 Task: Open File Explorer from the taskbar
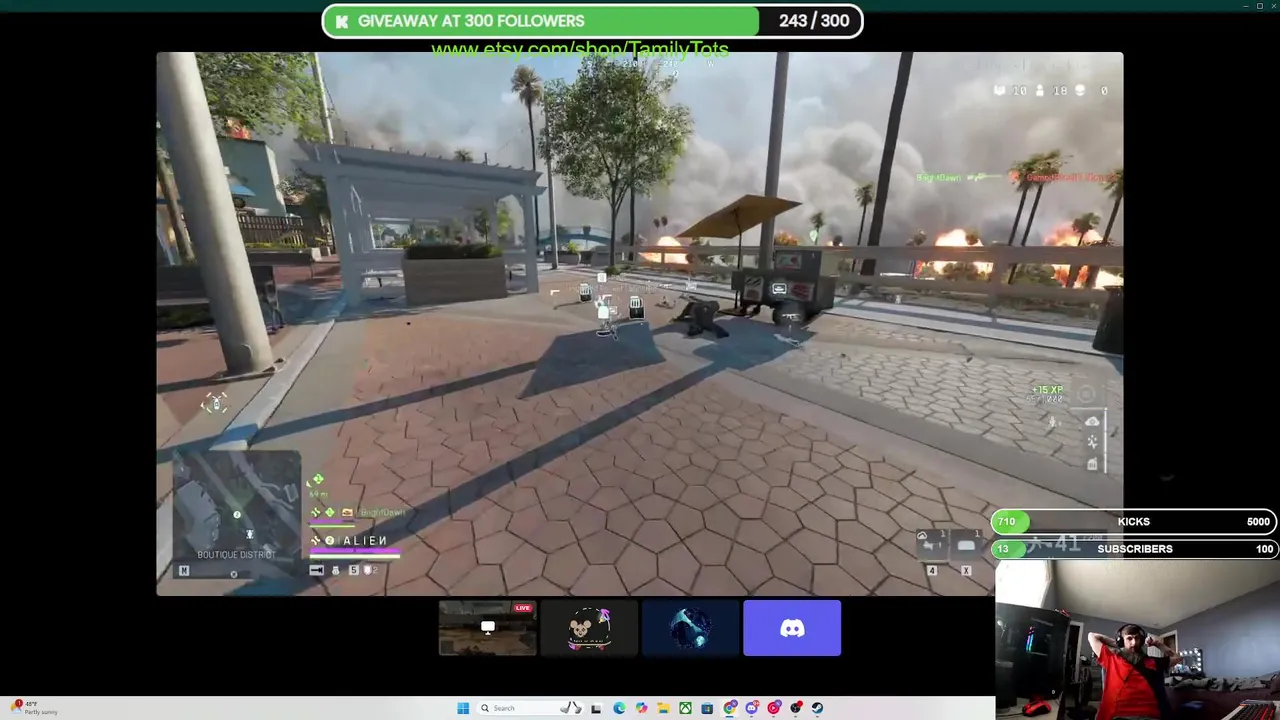click(663, 708)
